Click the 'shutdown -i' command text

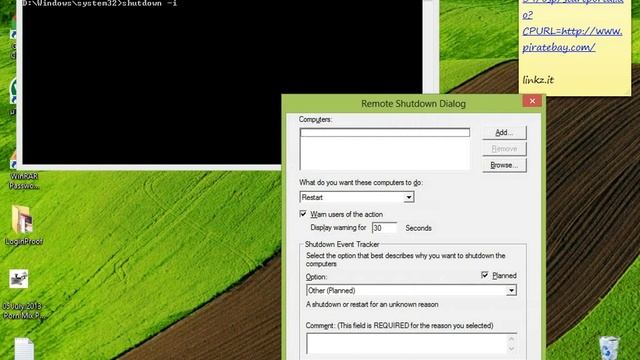click(149, 3)
